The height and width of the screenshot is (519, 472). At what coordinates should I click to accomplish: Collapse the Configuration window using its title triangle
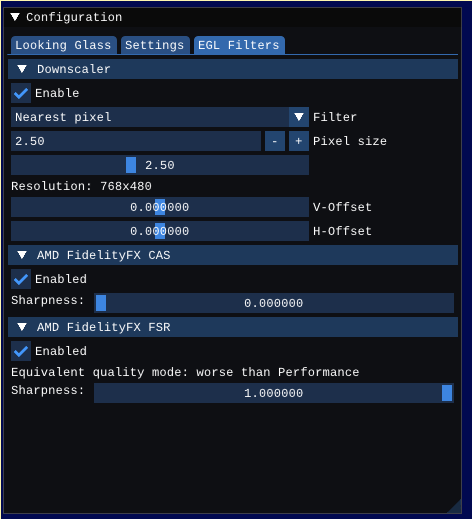[15, 17]
